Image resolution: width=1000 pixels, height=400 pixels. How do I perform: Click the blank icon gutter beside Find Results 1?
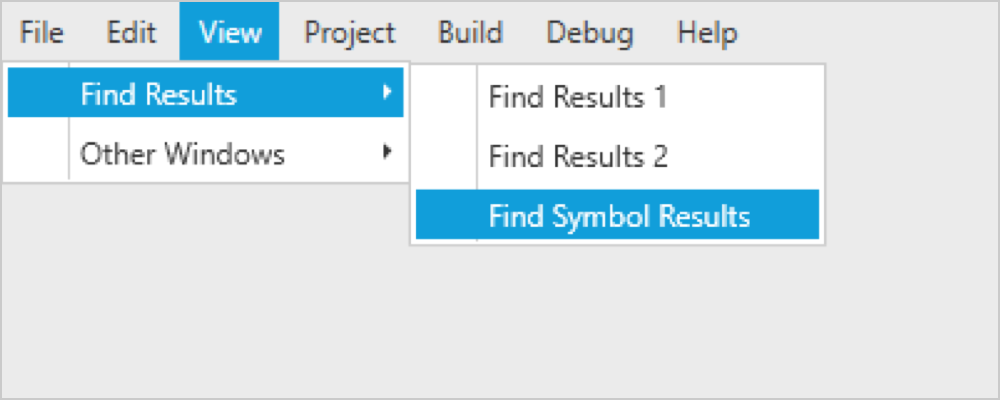447,97
